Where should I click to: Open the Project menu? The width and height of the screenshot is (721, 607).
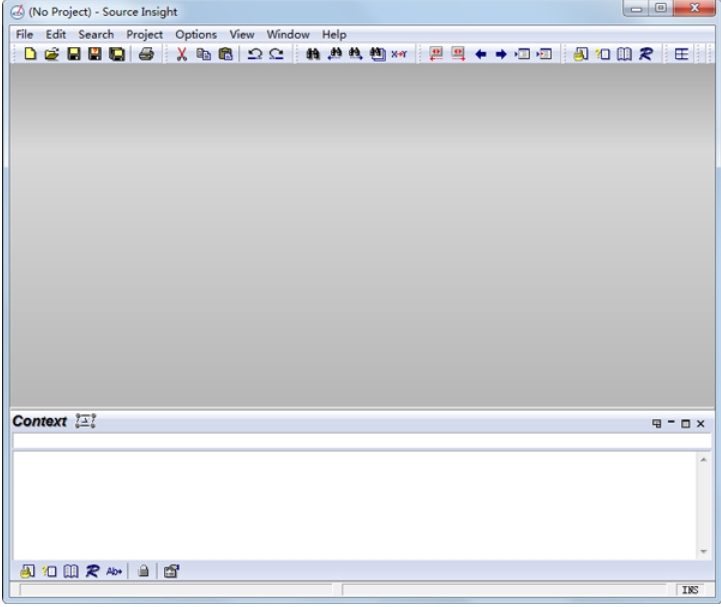point(144,34)
